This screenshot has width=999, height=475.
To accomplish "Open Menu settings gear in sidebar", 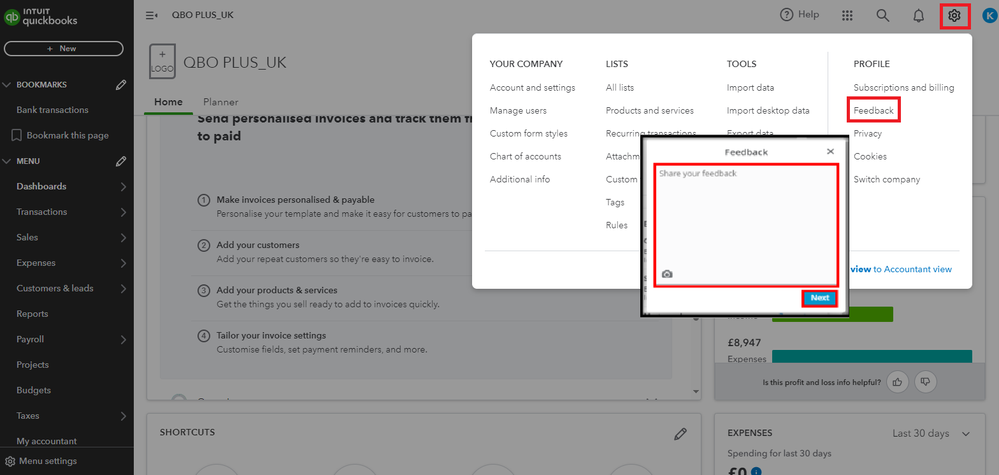I will (10, 461).
